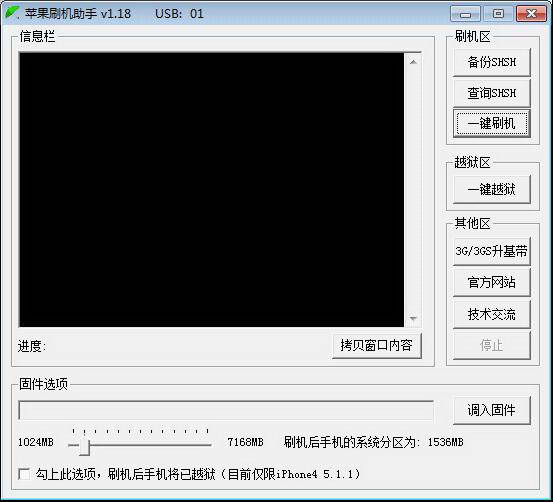Image resolution: width=553 pixels, height=502 pixels.
Task: Click the info console scroll down arrow
Action: tap(413, 318)
